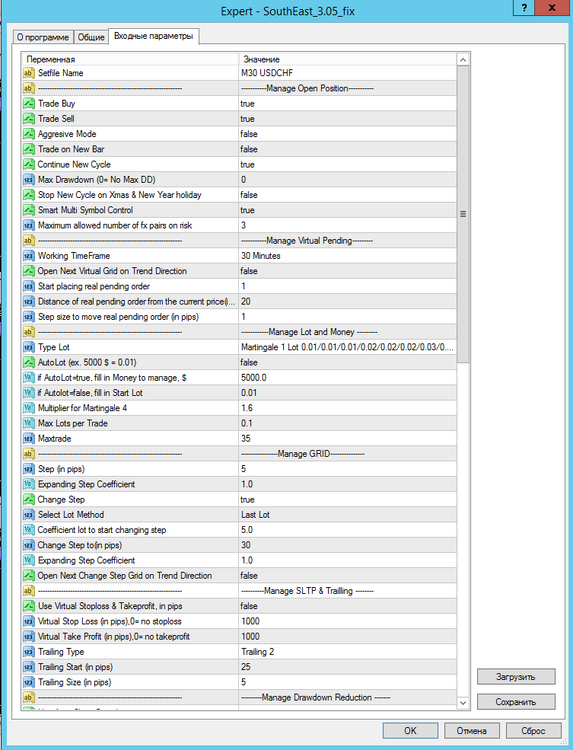Image resolution: width=573 pixels, height=750 pixels.
Task: Select the Manage GRID section header row
Action: coord(239,453)
